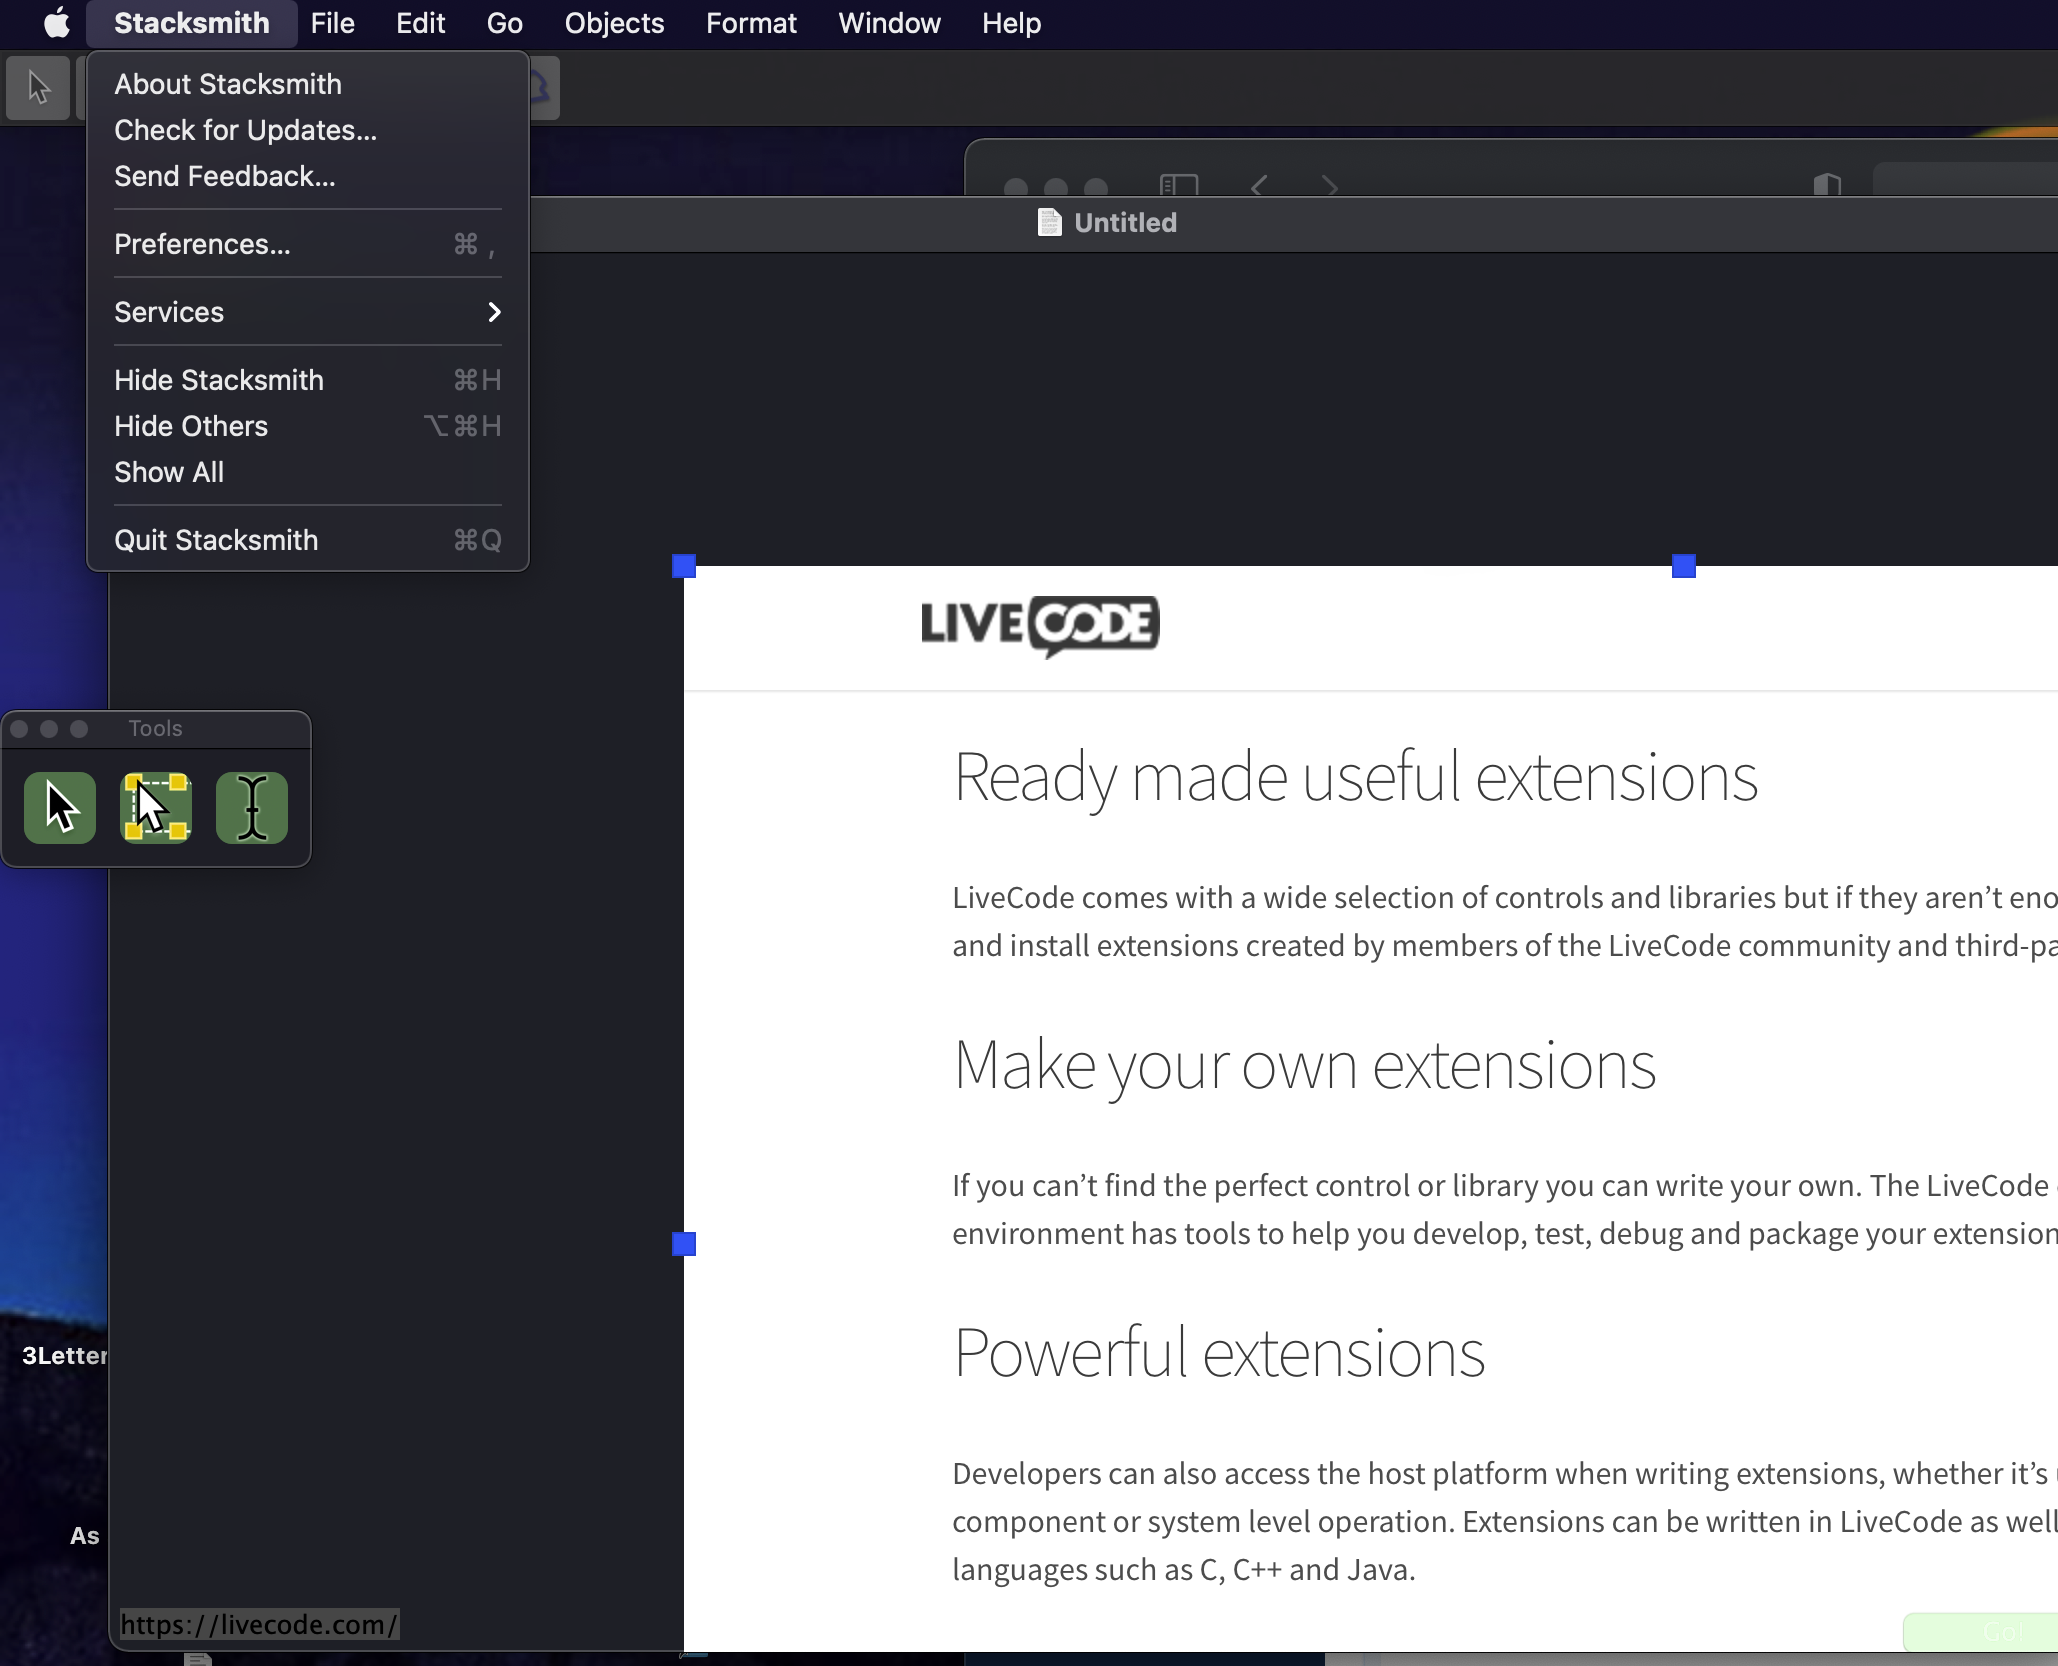
Task: Expand the Go menu
Action: click(505, 22)
